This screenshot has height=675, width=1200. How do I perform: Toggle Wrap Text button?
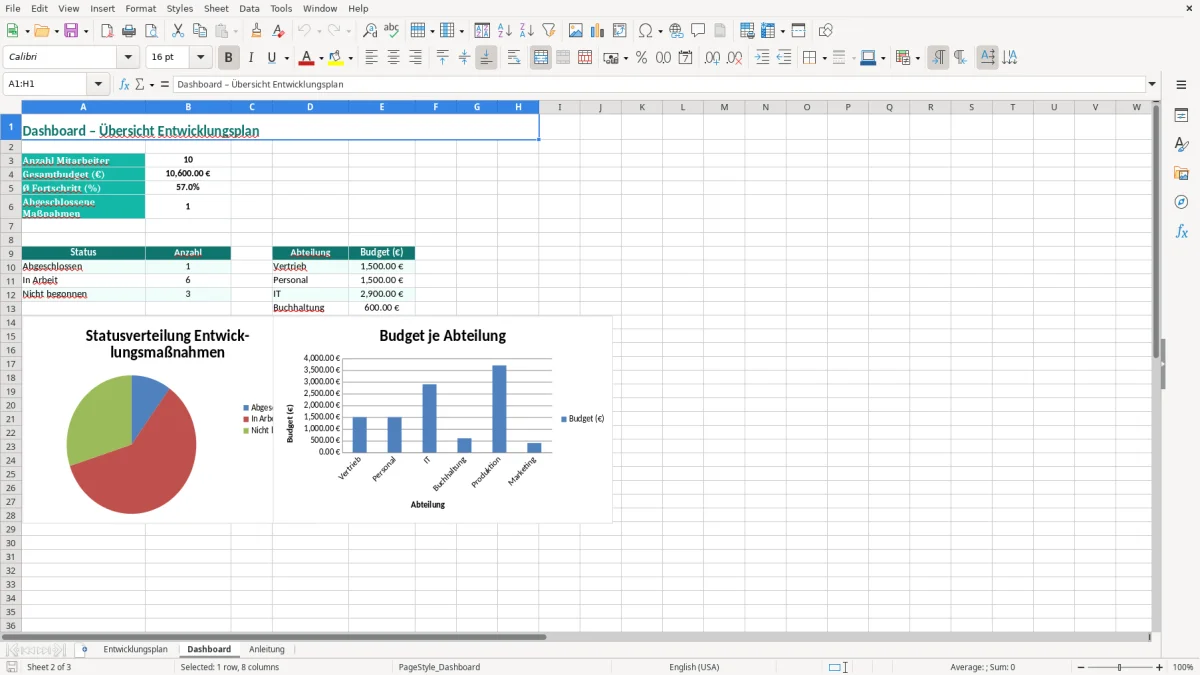[x=514, y=58]
